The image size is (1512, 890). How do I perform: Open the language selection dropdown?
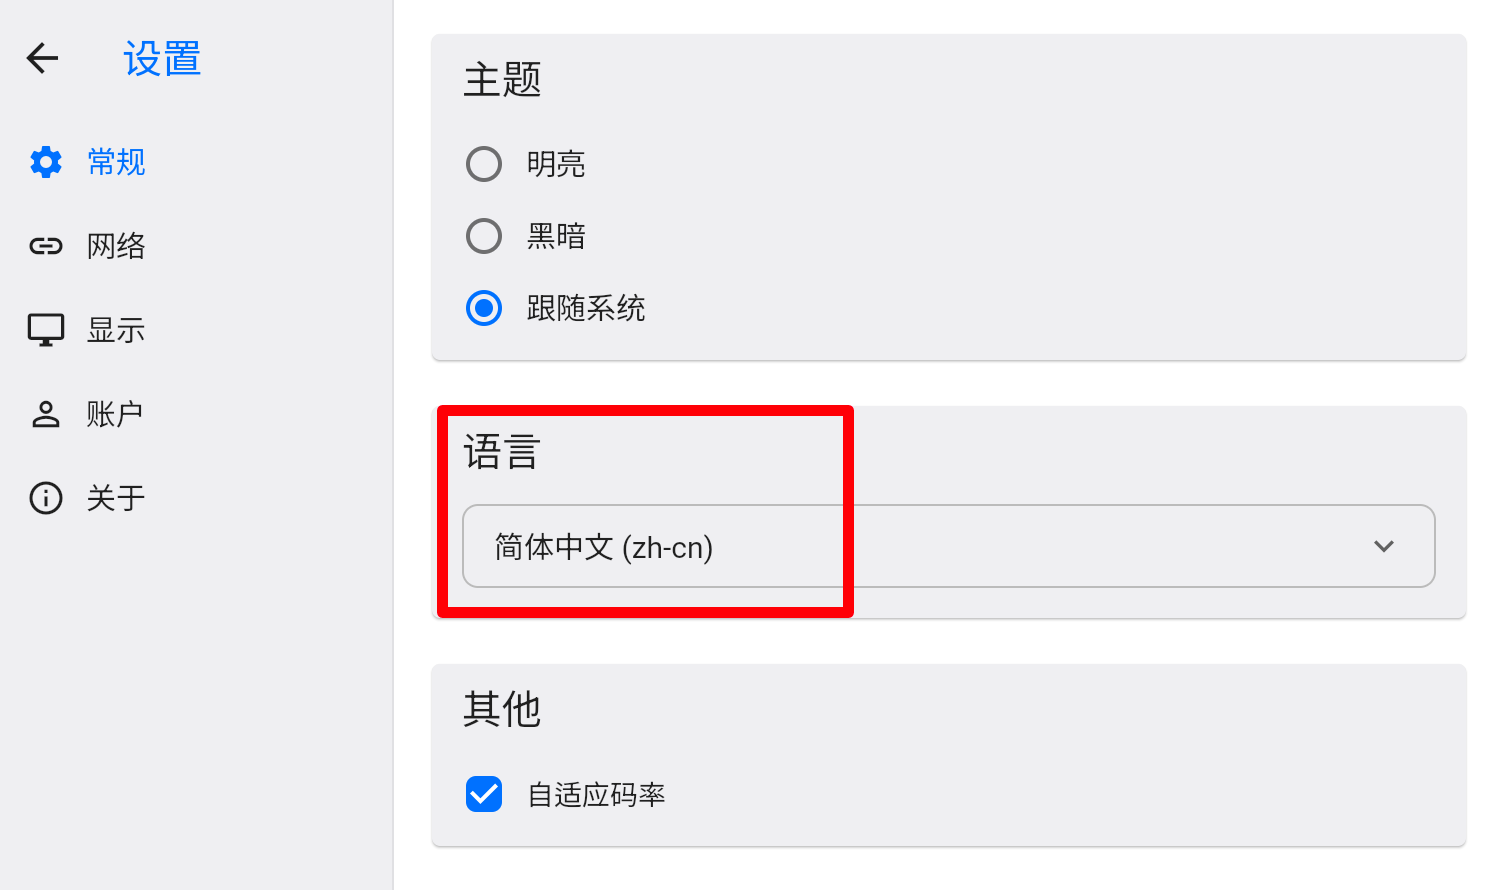pyautogui.click(x=948, y=546)
